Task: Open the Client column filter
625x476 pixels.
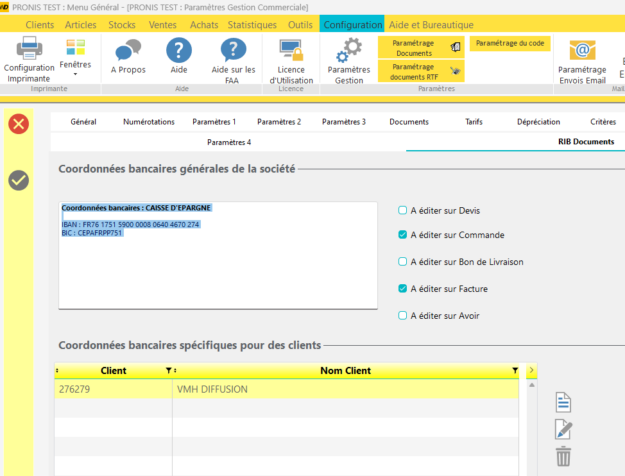Action: [168, 370]
